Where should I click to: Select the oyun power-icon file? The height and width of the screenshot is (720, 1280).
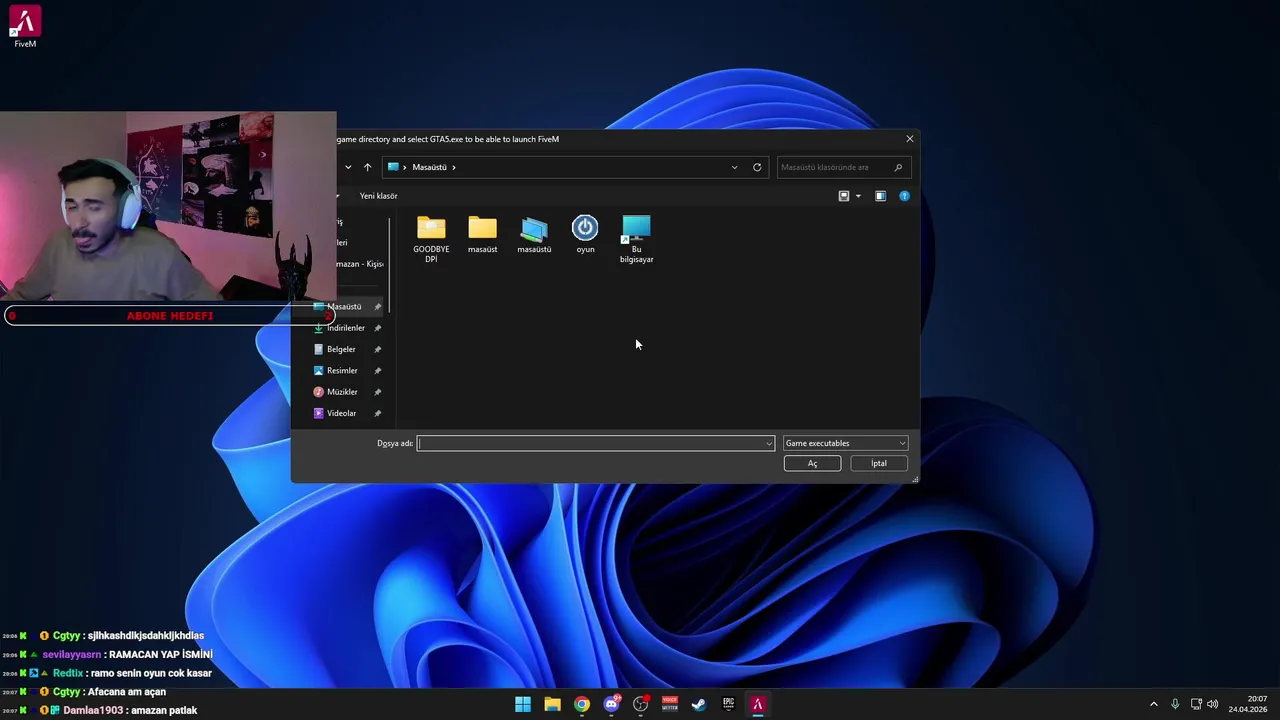tap(585, 235)
